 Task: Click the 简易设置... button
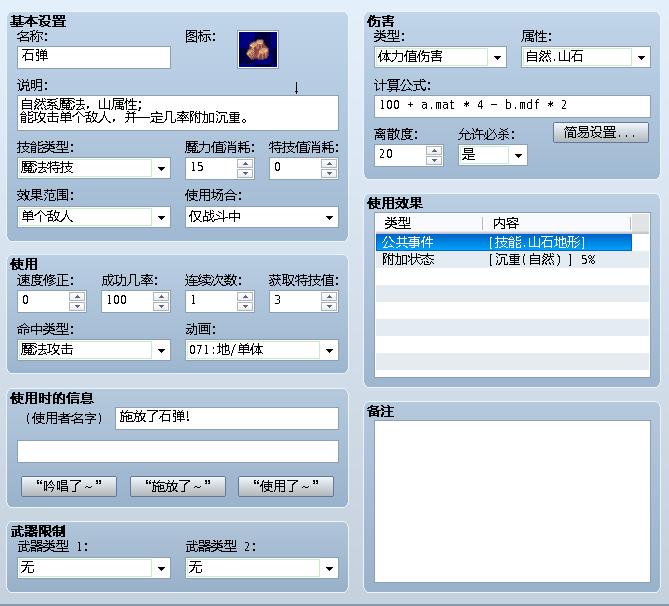pyautogui.click(x=601, y=133)
